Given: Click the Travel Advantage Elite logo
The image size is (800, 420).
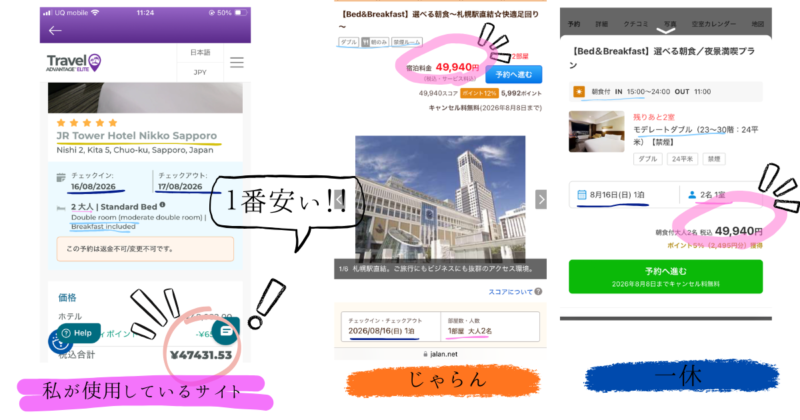Looking at the screenshot, I should [74, 63].
